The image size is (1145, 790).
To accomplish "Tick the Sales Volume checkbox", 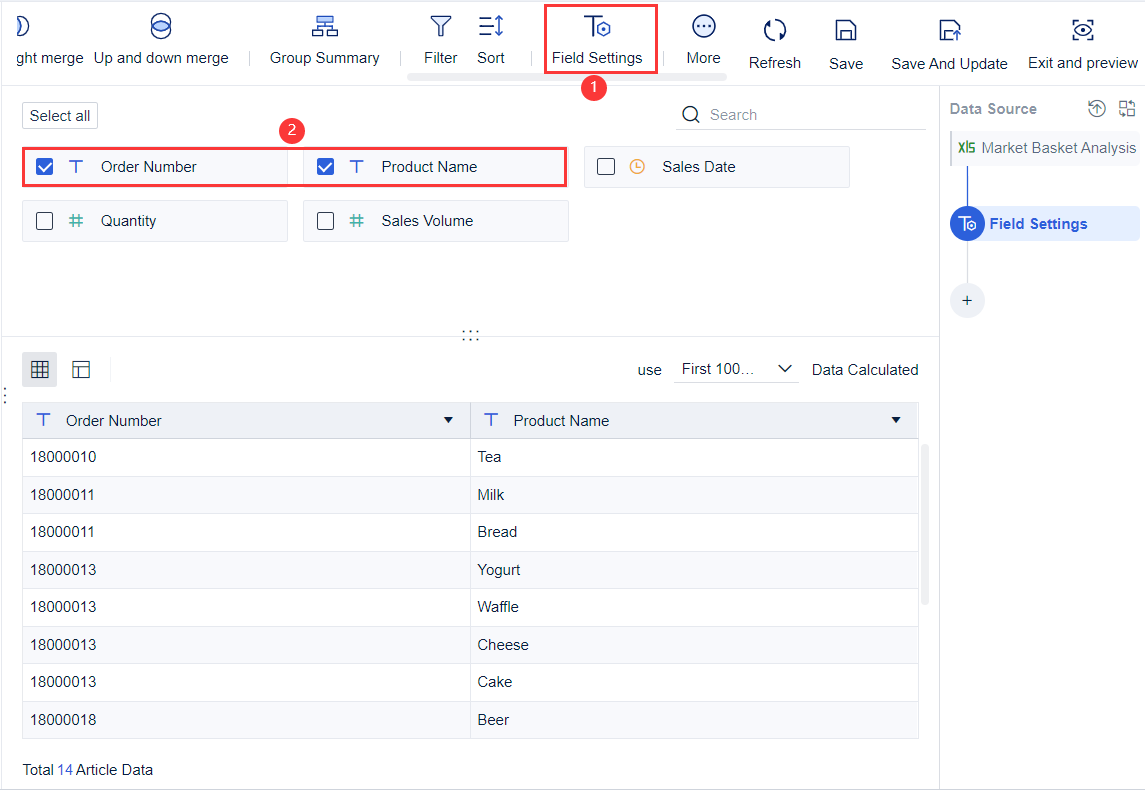I will click(325, 221).
